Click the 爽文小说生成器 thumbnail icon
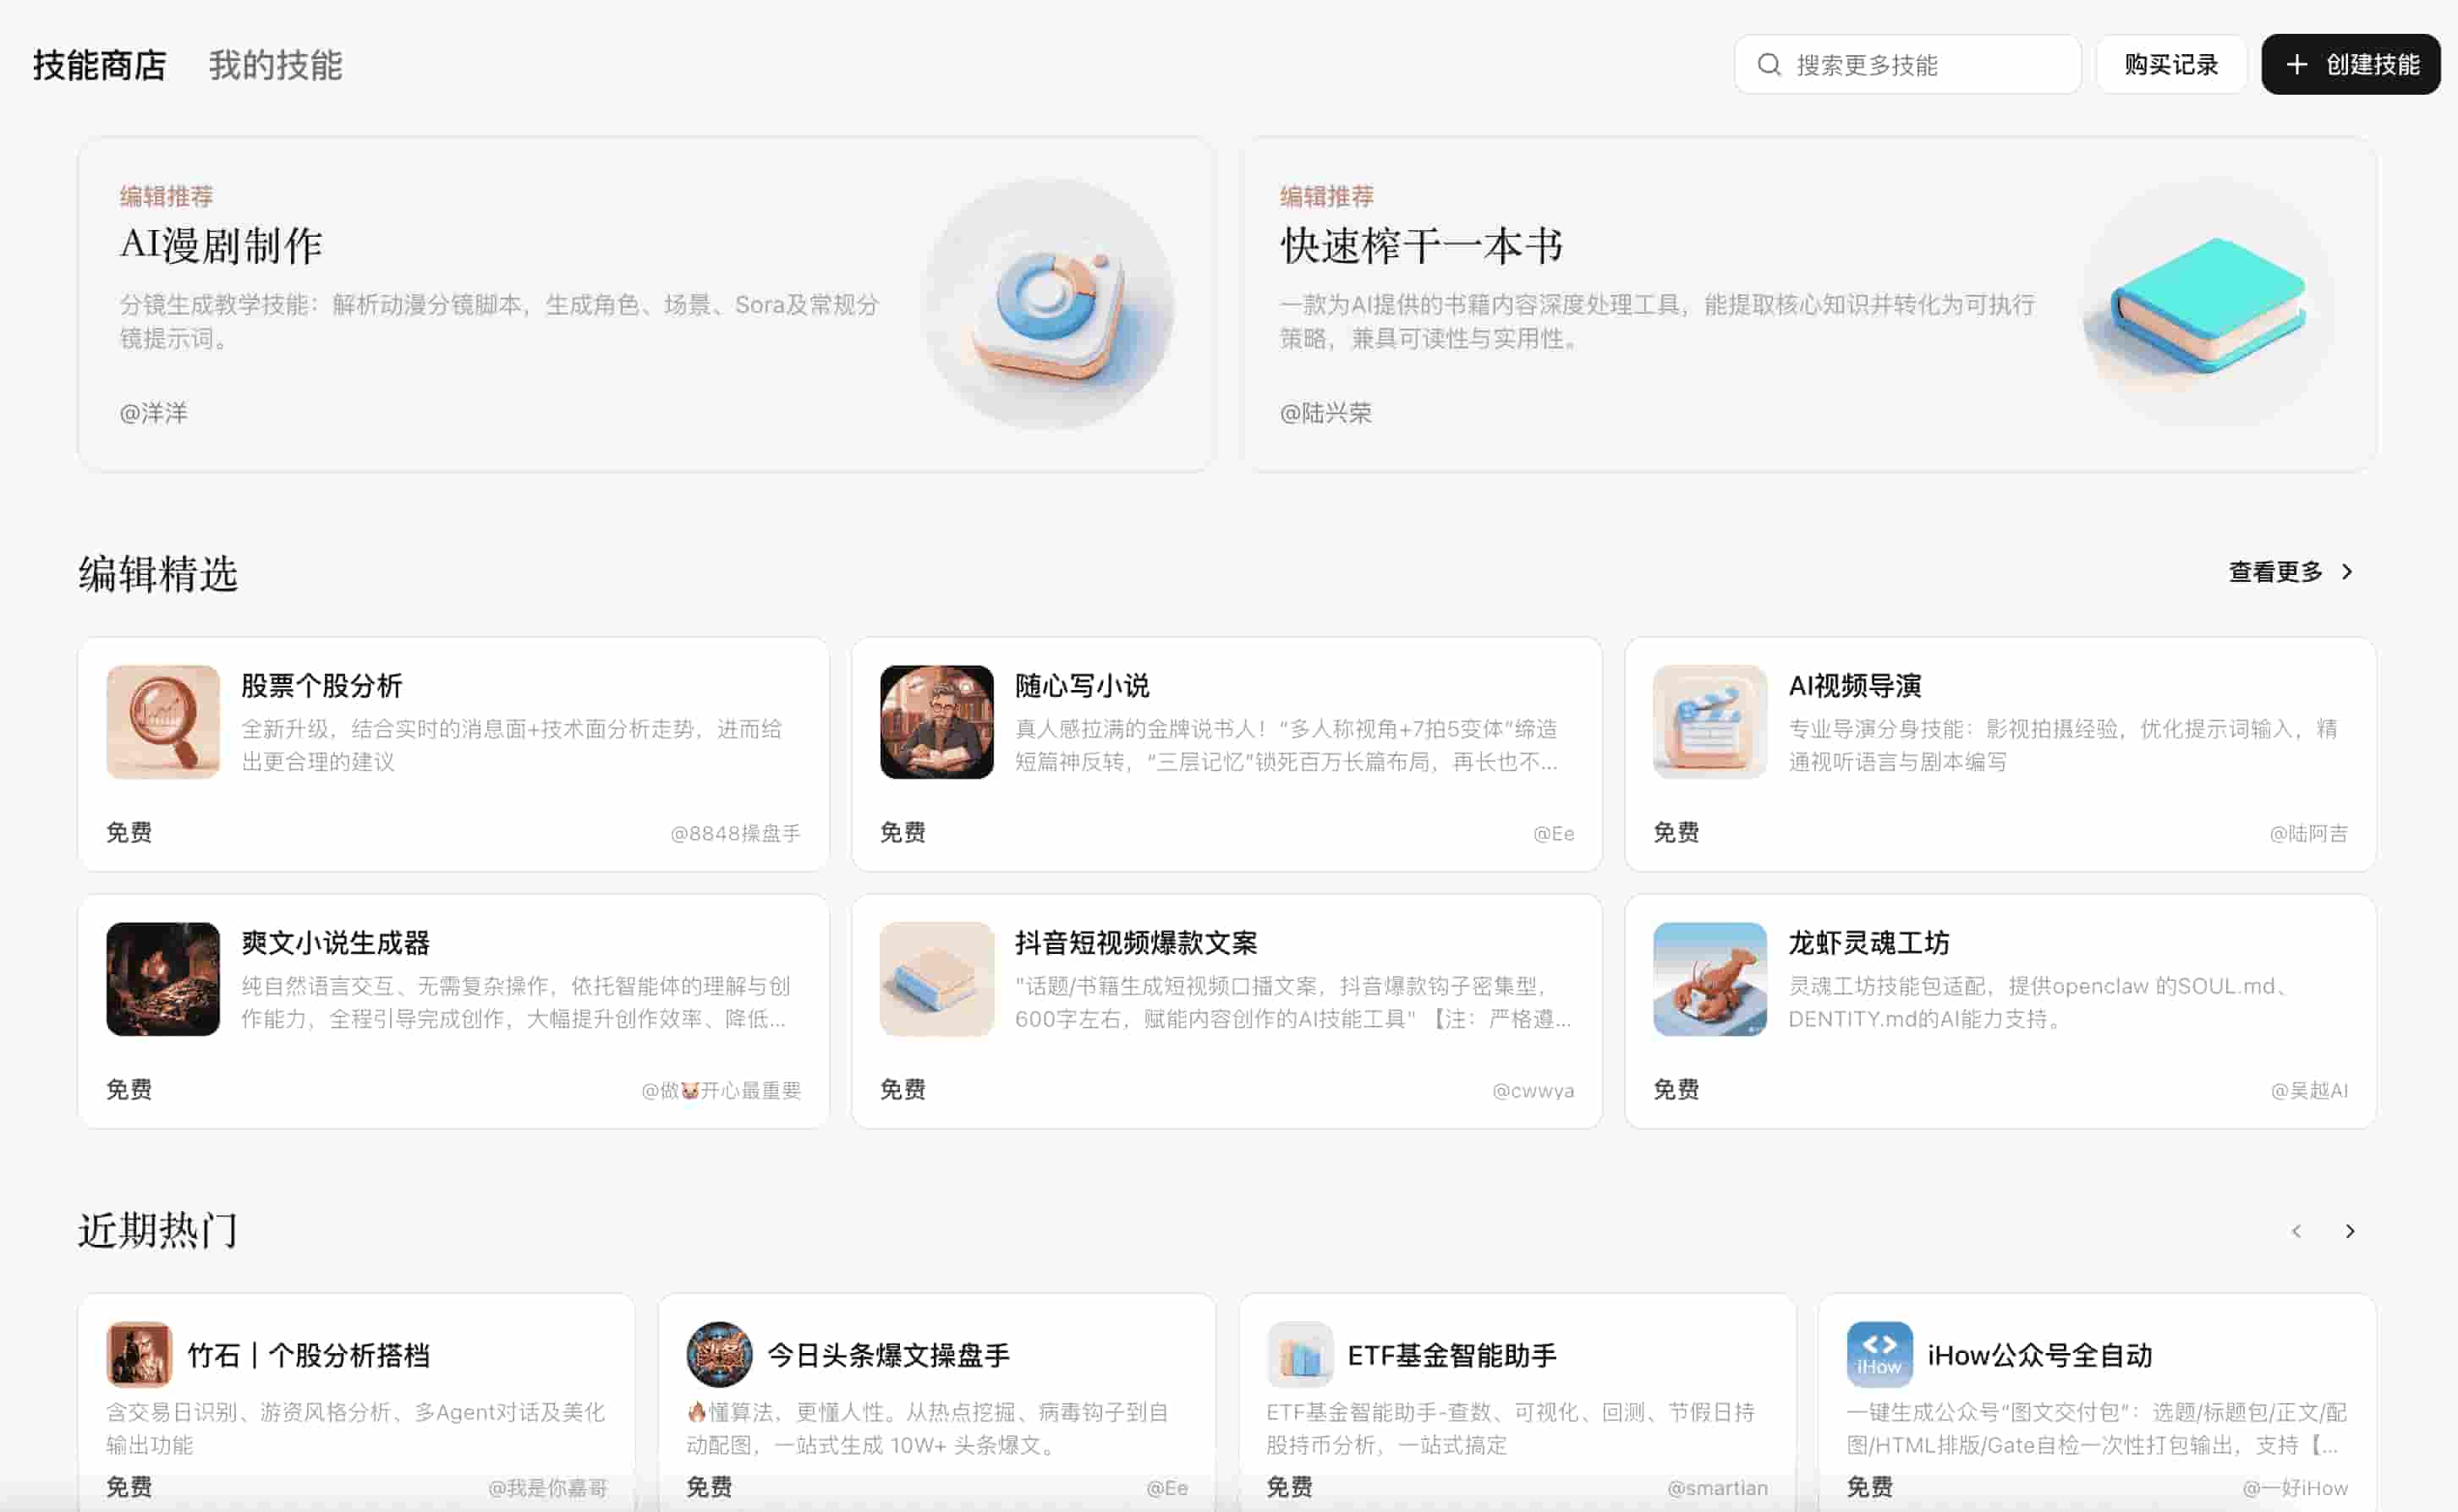Screen dimensions: 2458x1512 163,979
